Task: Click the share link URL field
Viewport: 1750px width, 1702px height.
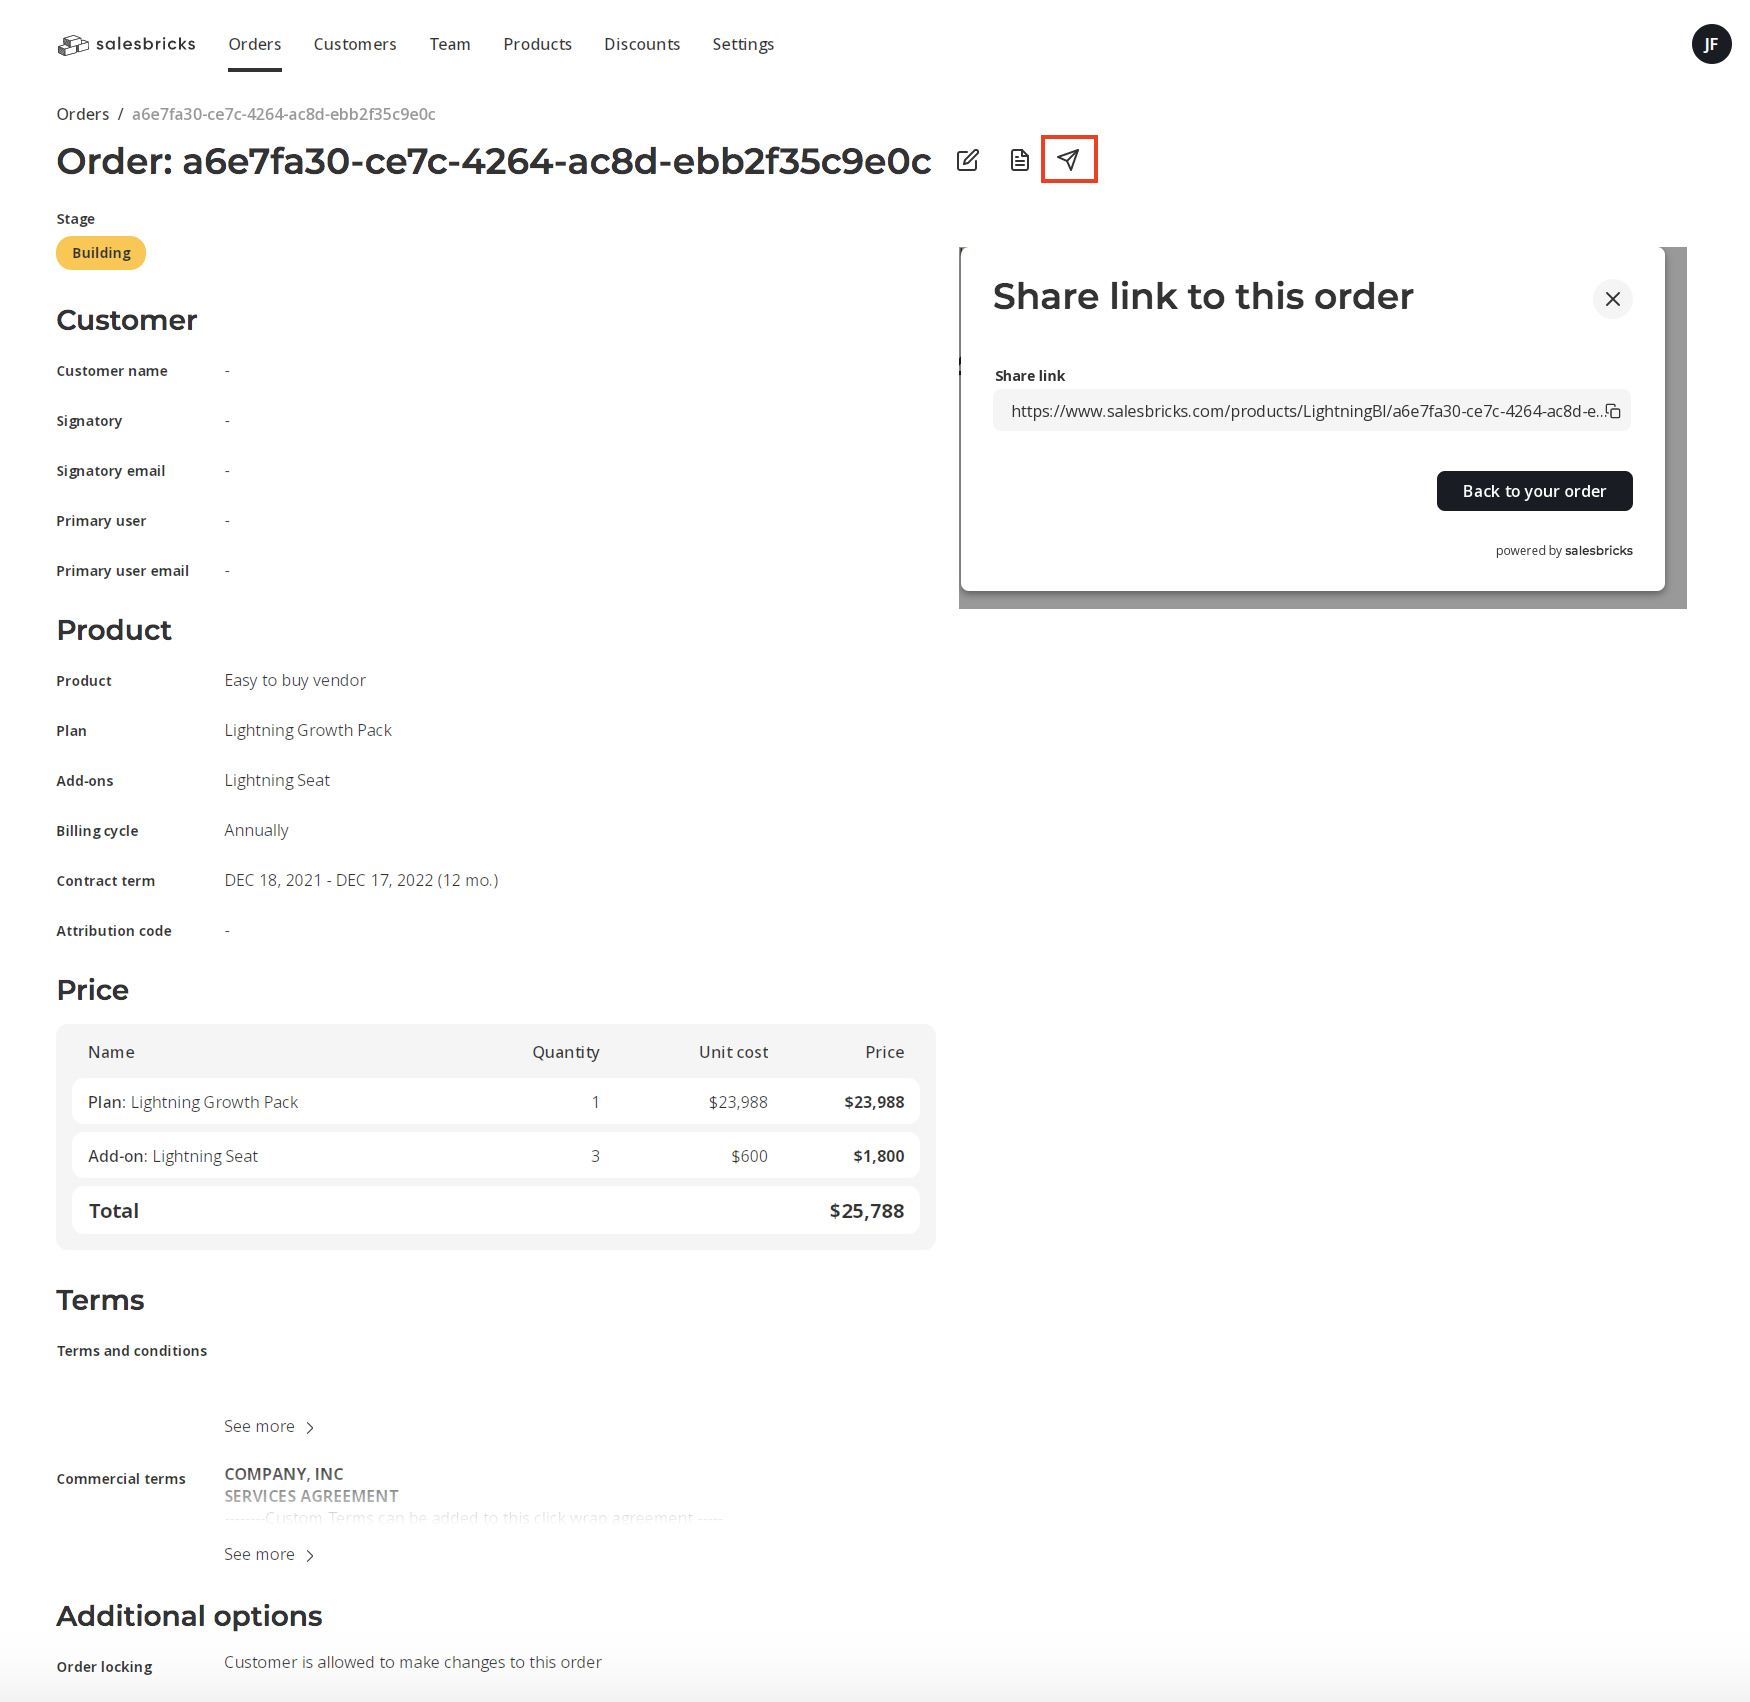Action: tap(1311, 411)
